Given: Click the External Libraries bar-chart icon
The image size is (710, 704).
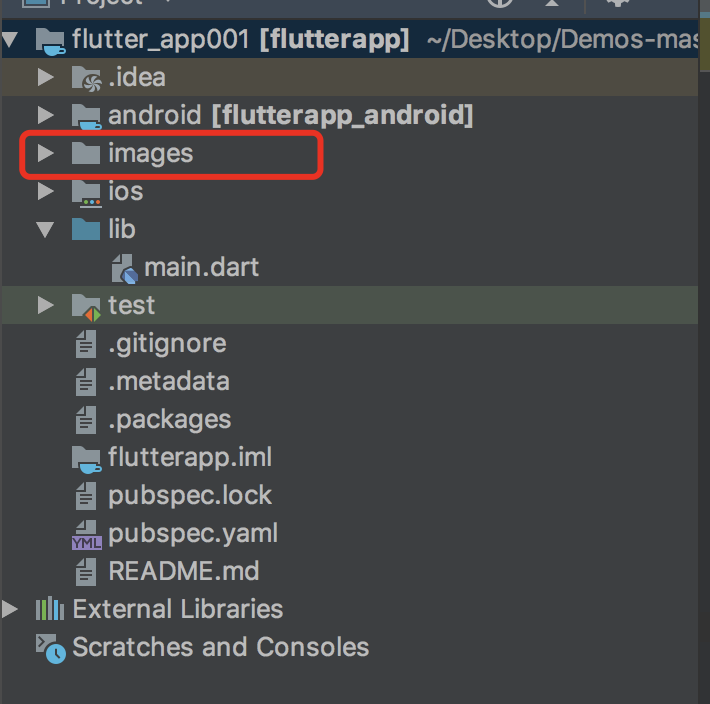Looking at the screenshot, I should [x=50, y=609].
